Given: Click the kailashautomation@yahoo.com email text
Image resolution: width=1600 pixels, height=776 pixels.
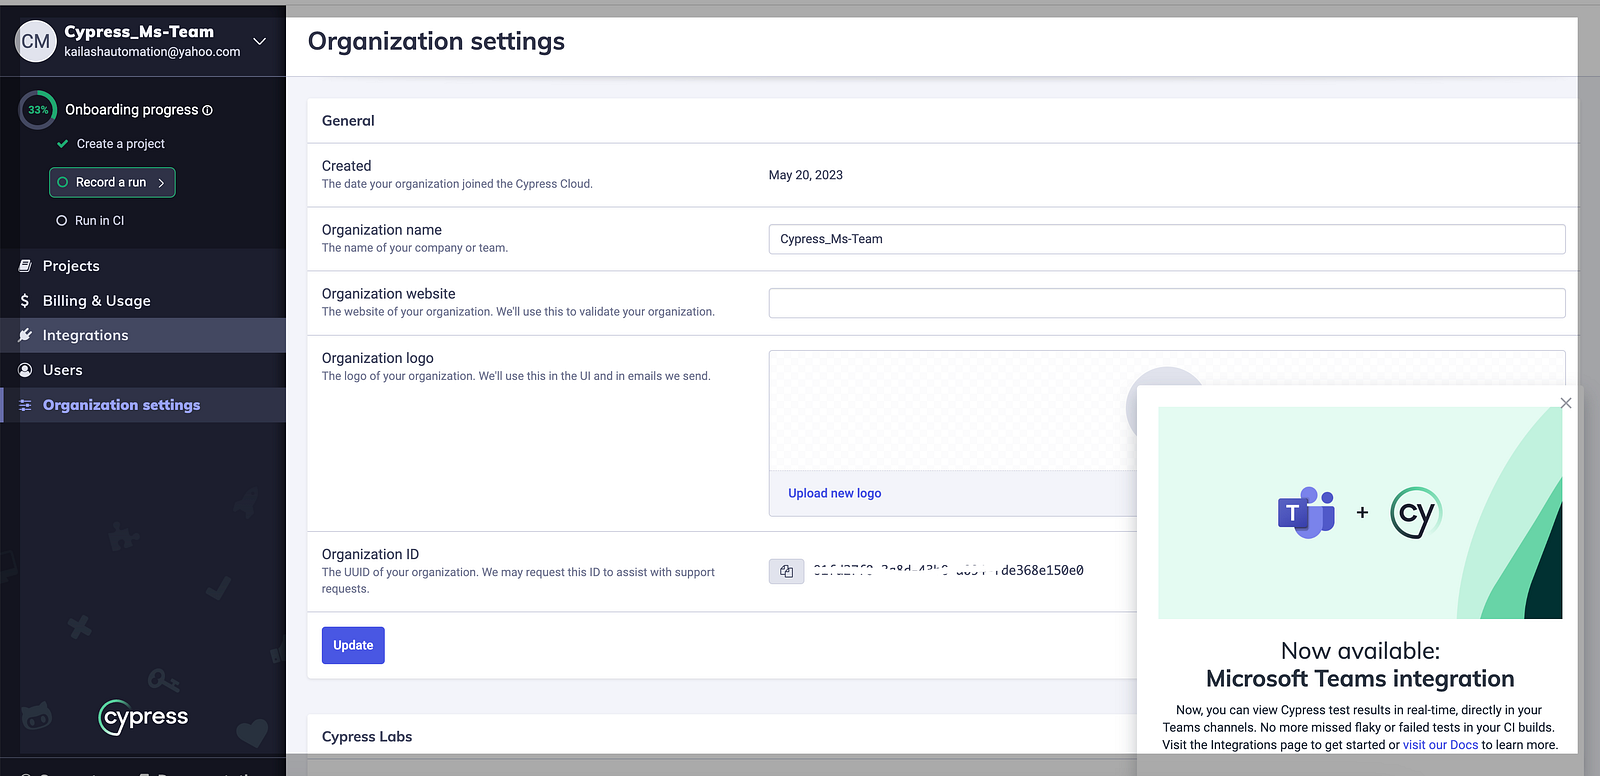Looking at the screenshot, I should pyautogui.click(x=152, y=52).
